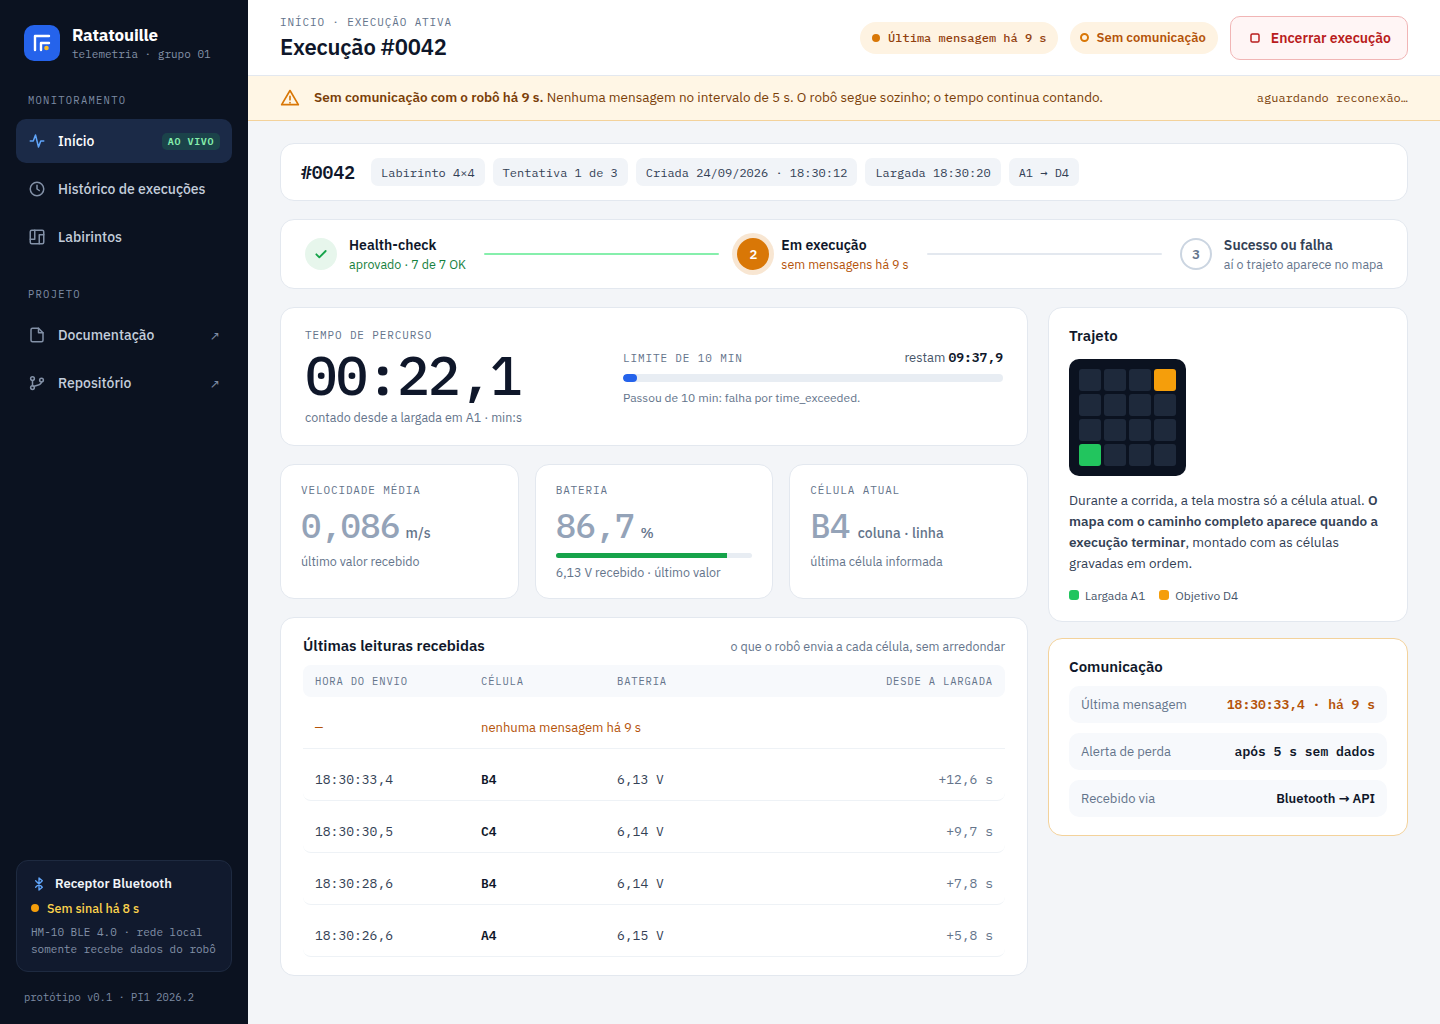The image size is (1440, 1024).
Task: Click the clock icon beside Histórico de execuções
Action: (37, 189)
